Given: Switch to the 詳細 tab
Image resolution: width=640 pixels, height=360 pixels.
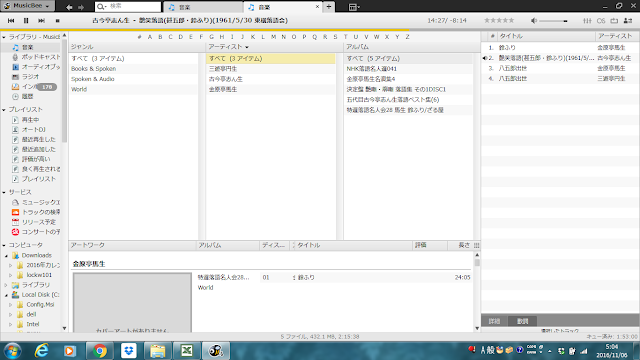Looking at the screenshot, I should point(494,321).
